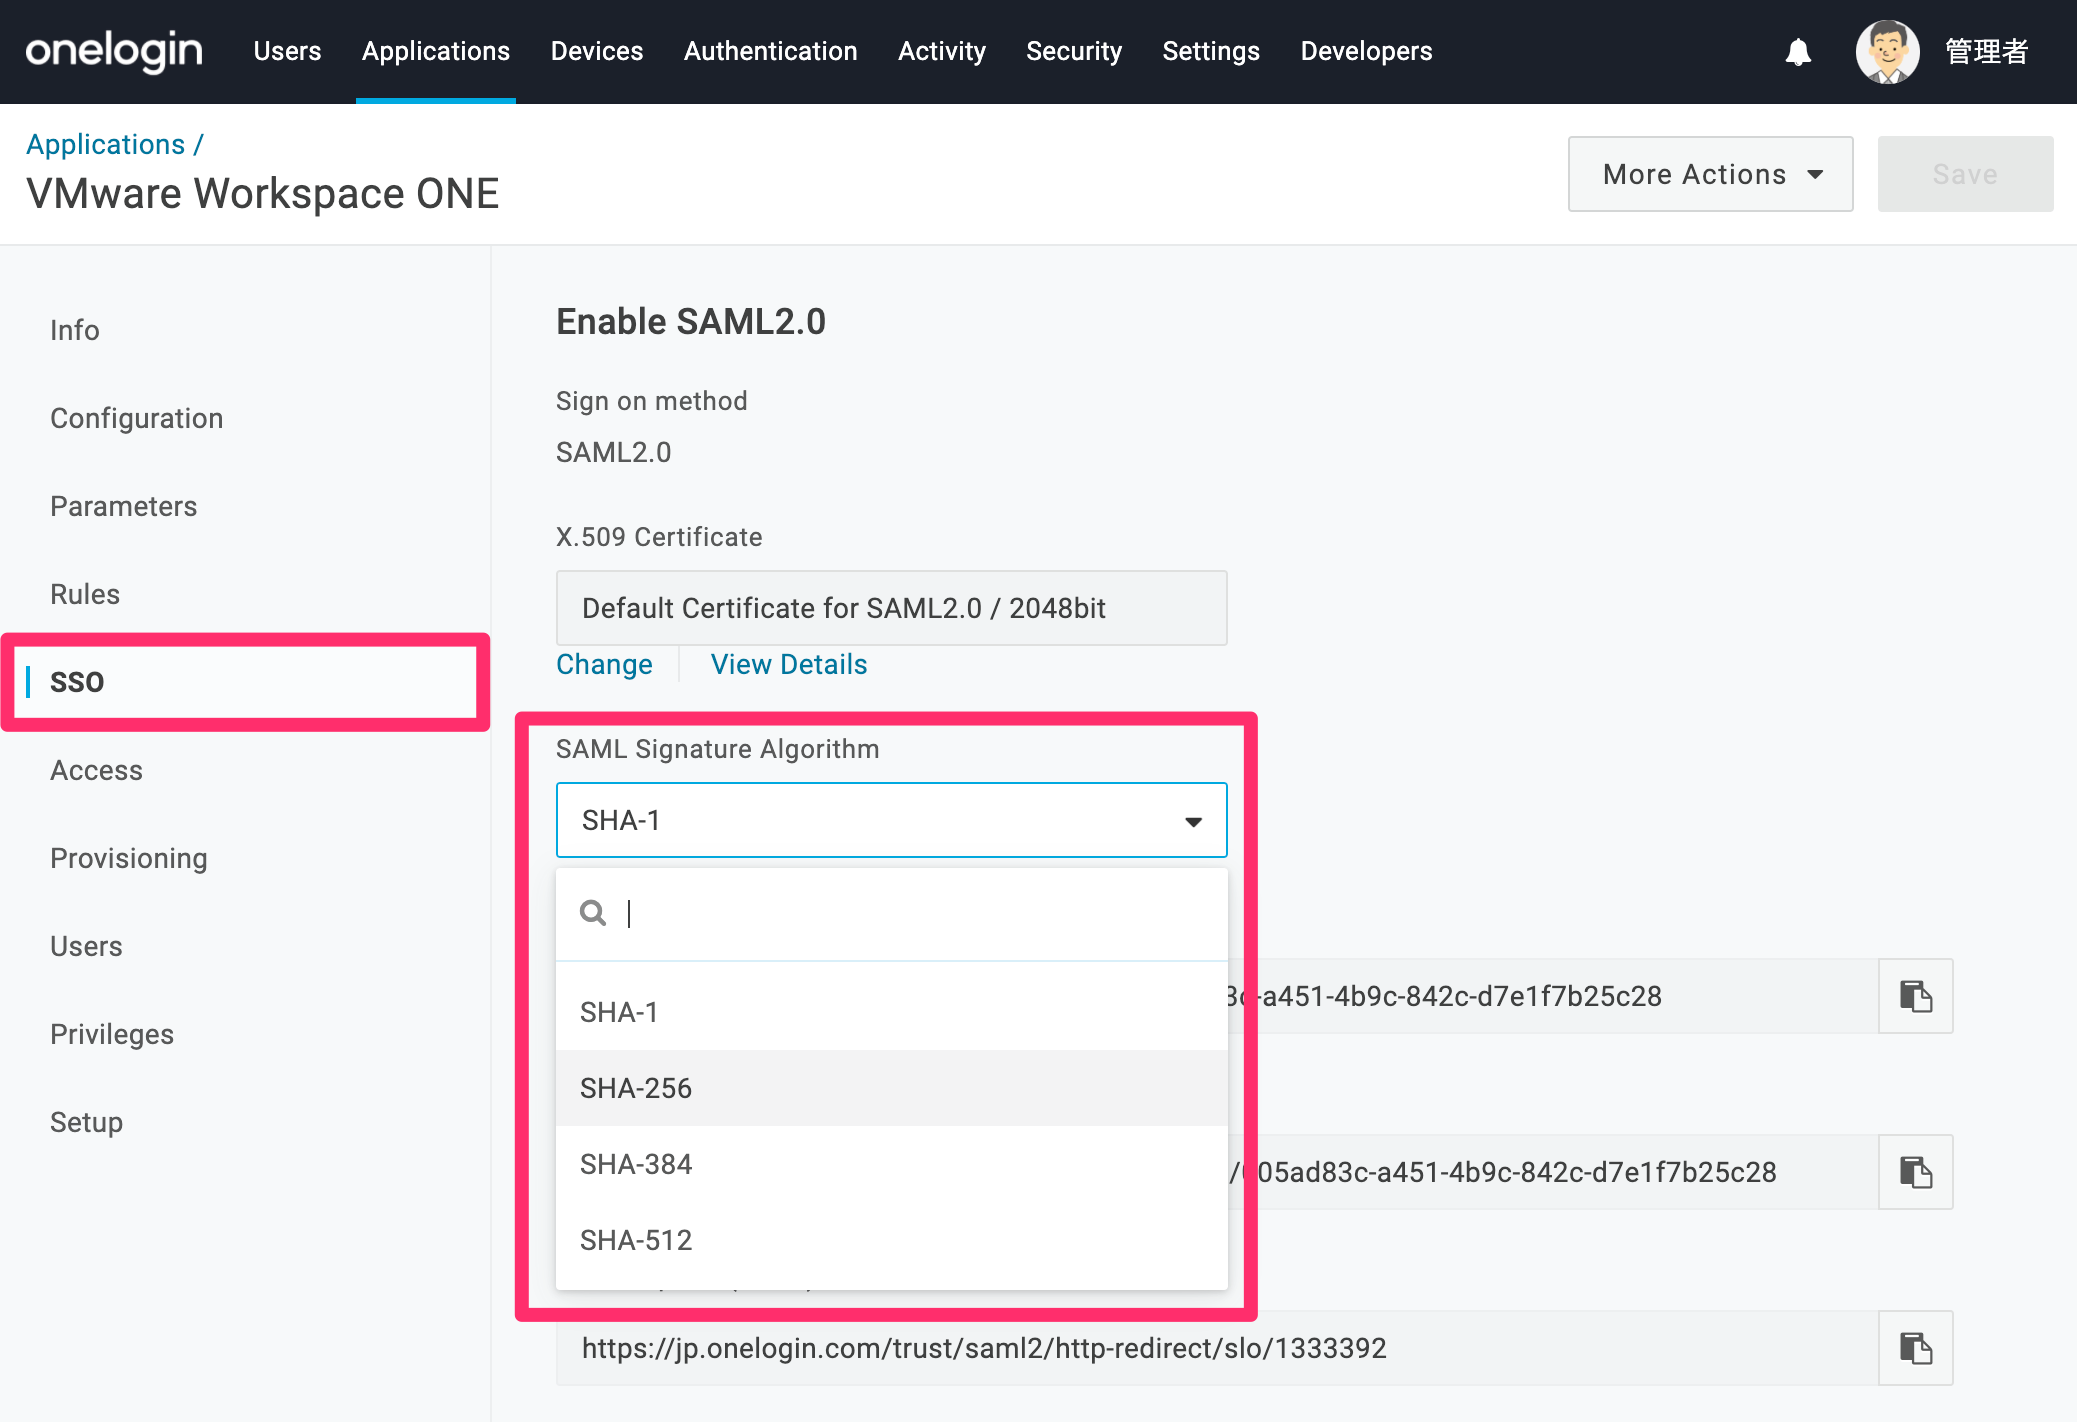The image size is (2077, 1422).
Task: Open the Devices top menu
Action: [597, 51]
